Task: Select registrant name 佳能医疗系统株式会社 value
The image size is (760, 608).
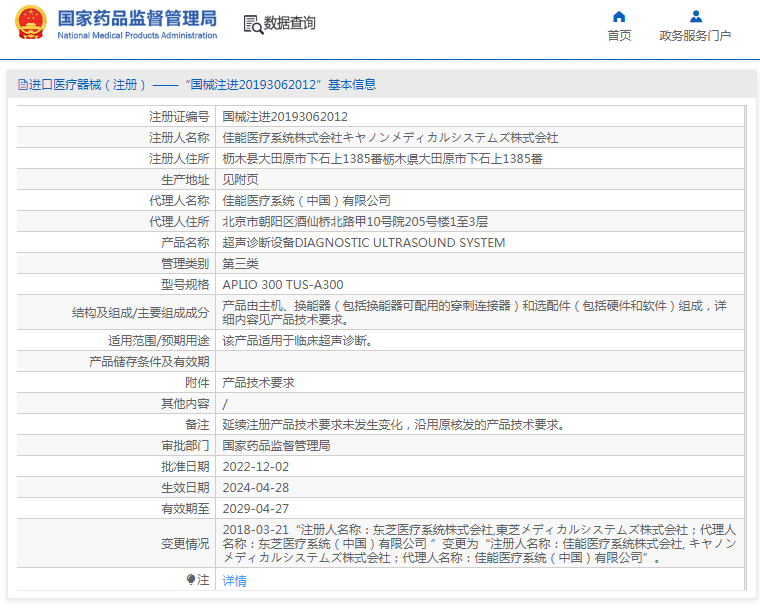Action: point(390,138)
